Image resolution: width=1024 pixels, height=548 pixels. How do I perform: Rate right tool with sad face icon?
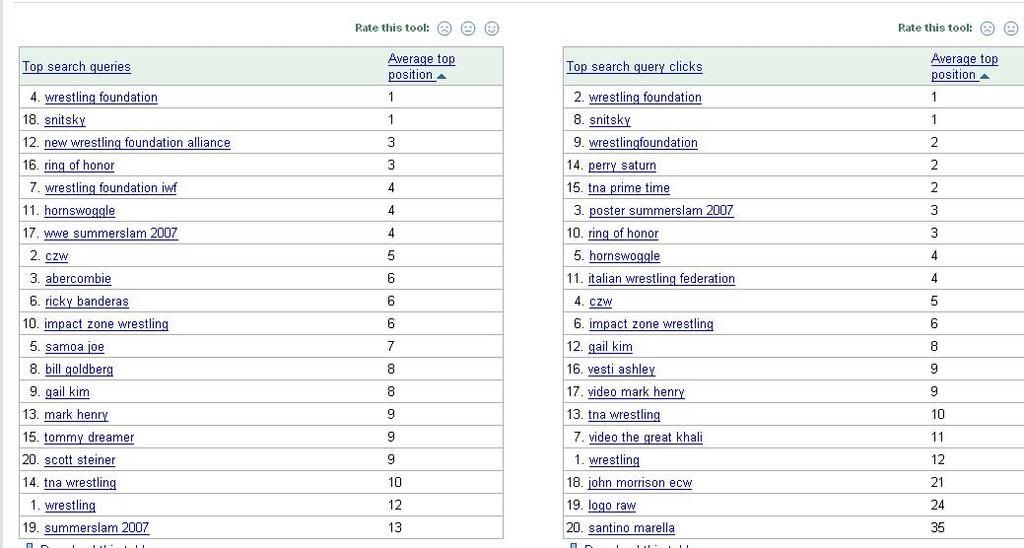(987, 28)
